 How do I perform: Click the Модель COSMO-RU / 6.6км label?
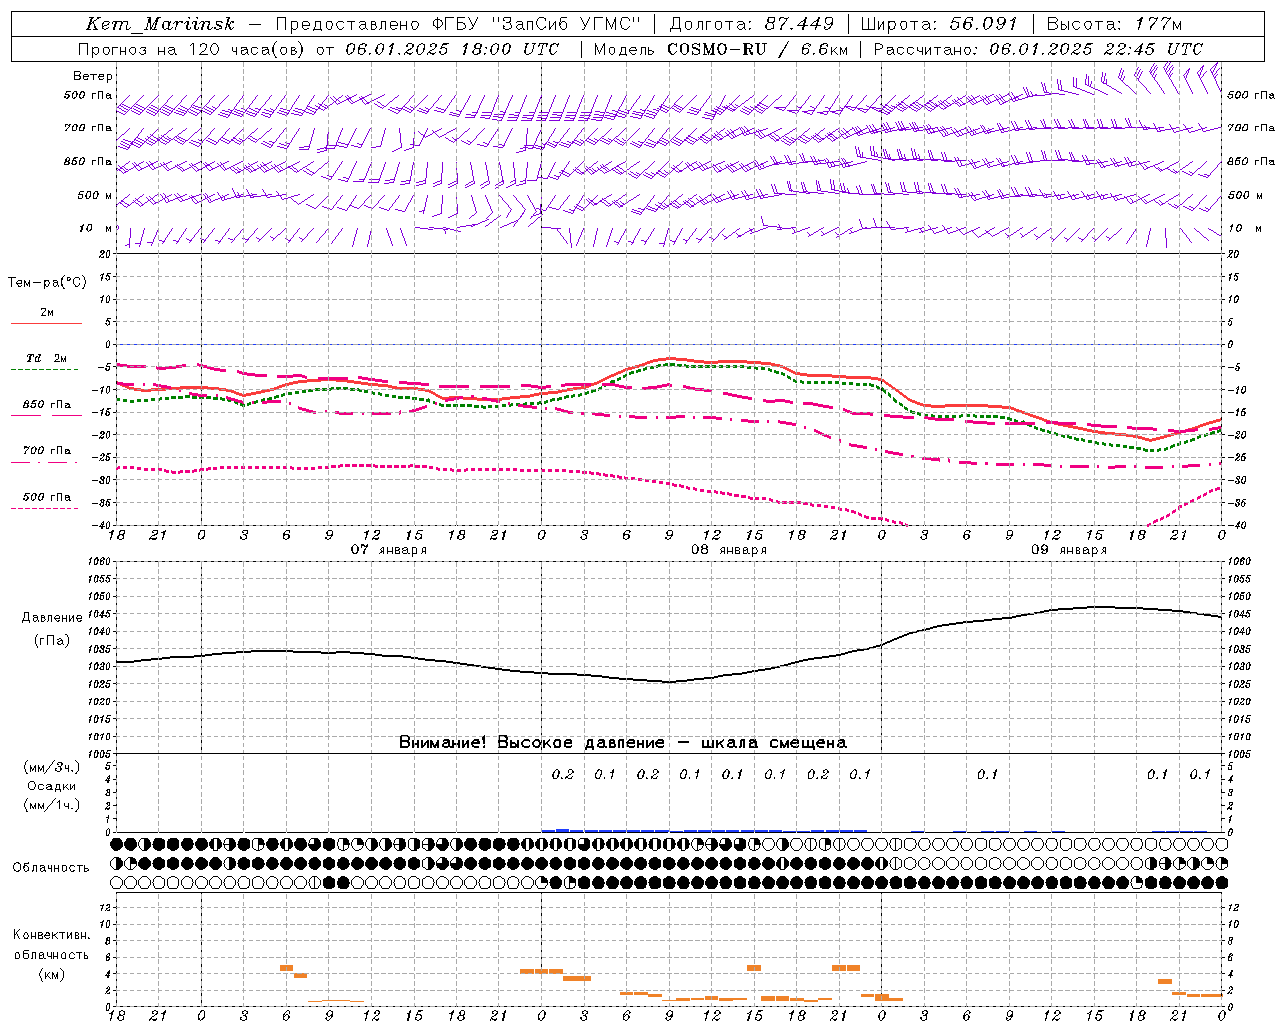tap(721, 49)
